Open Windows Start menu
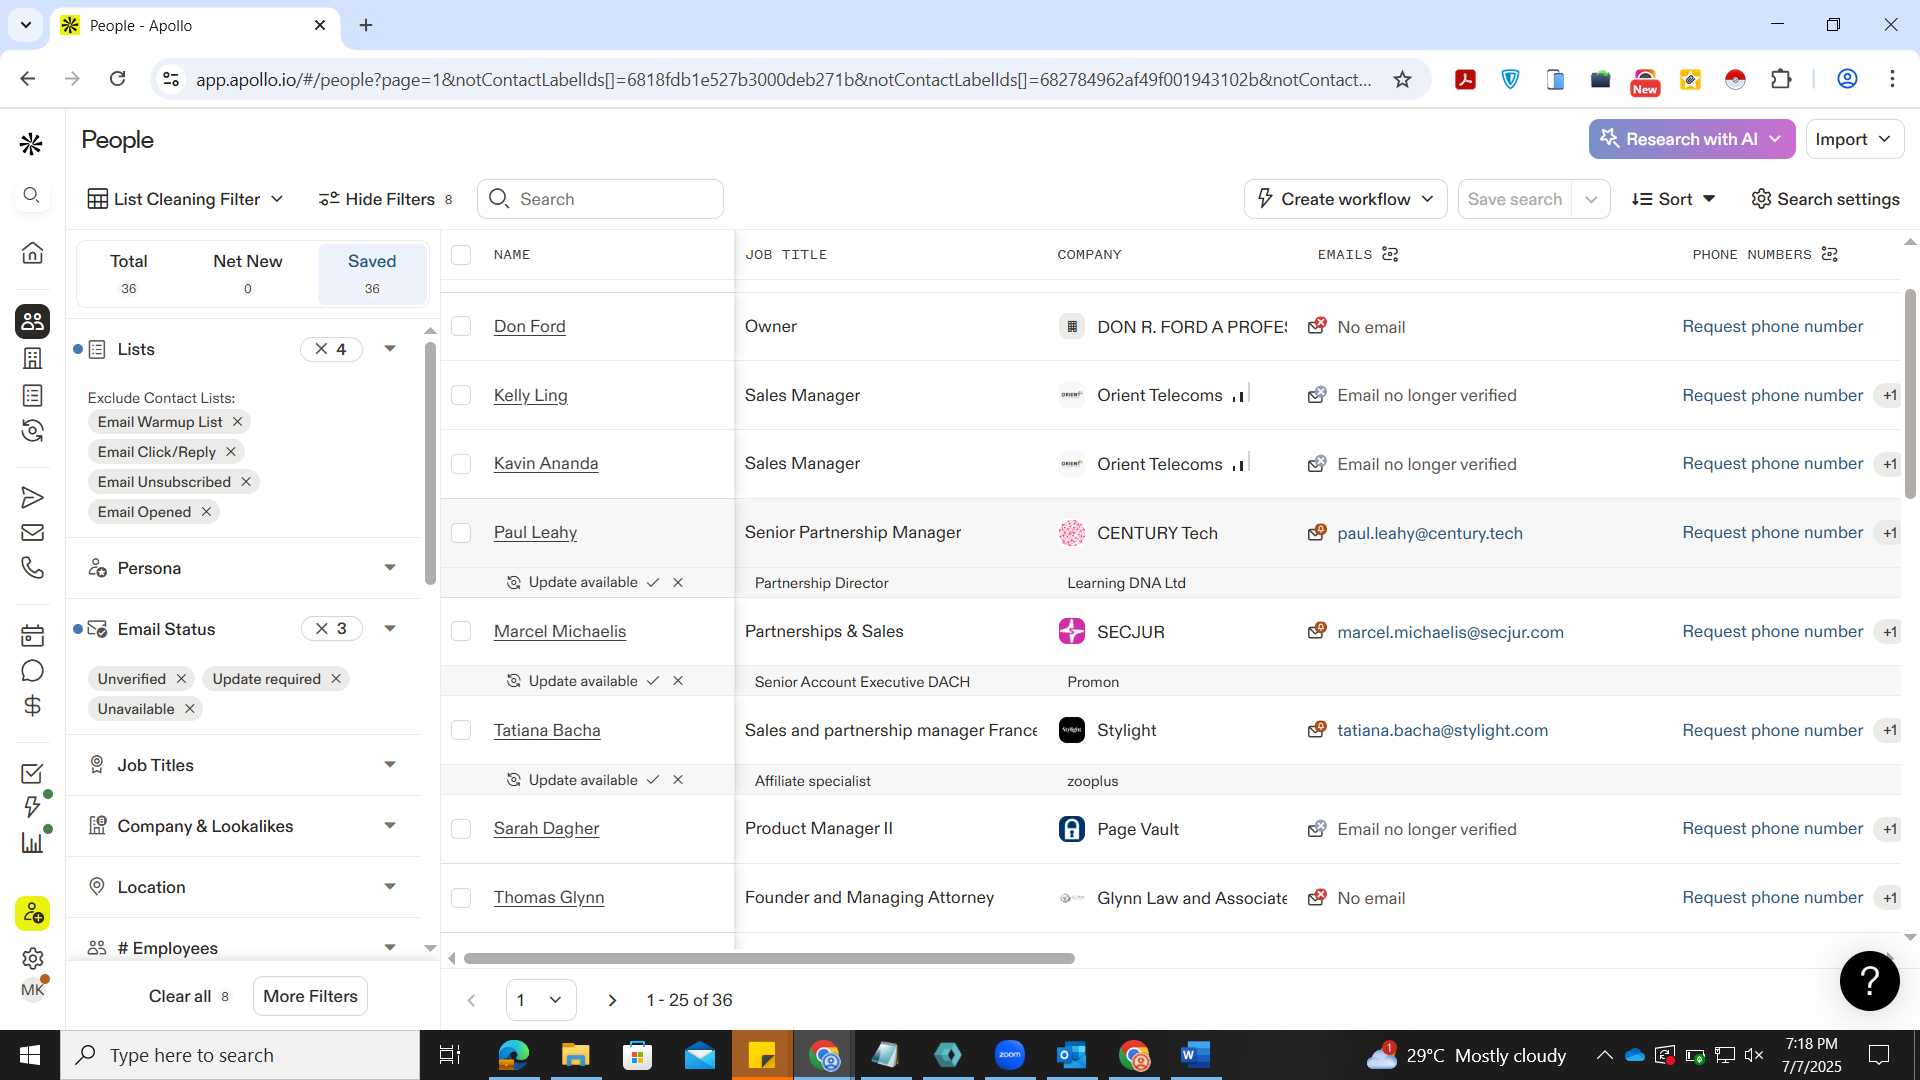The height and width of the screenshot is (1080, 1920). pyautogui.click(x=30, y=1055)
